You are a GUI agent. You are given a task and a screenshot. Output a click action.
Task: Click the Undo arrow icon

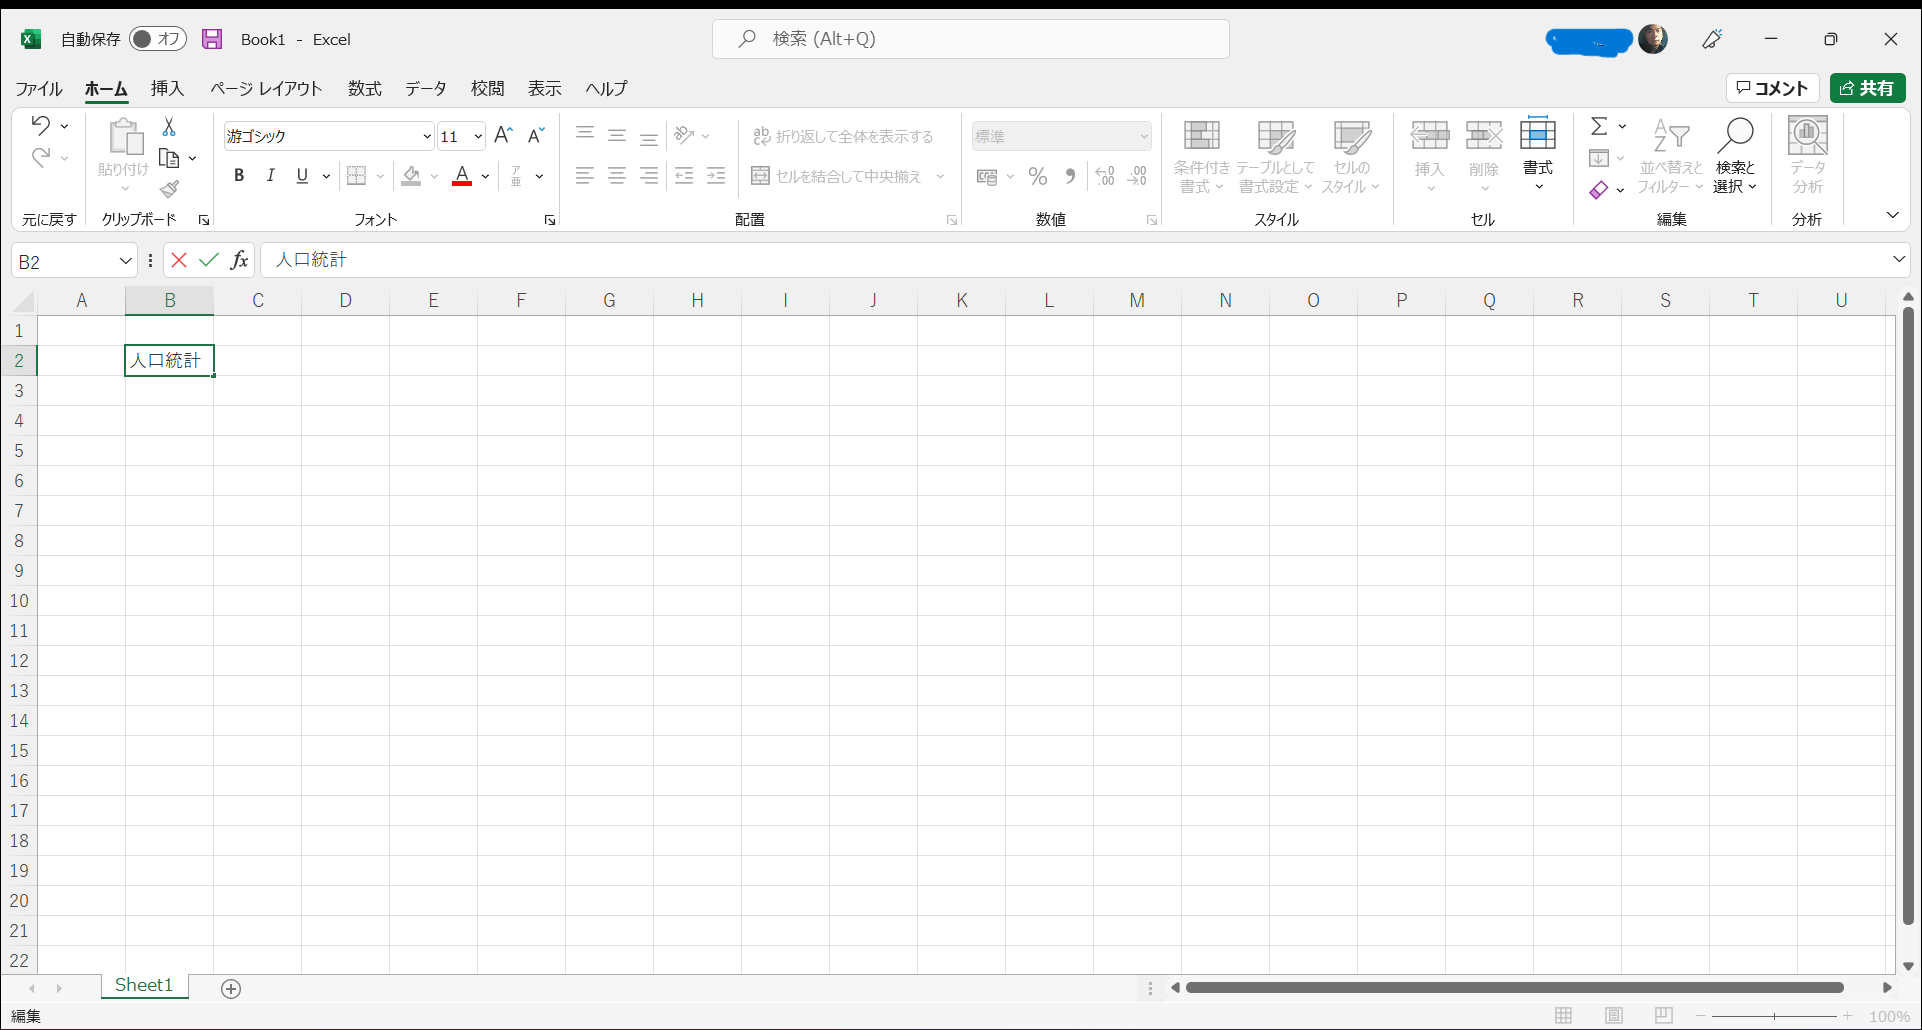(40, 126)
